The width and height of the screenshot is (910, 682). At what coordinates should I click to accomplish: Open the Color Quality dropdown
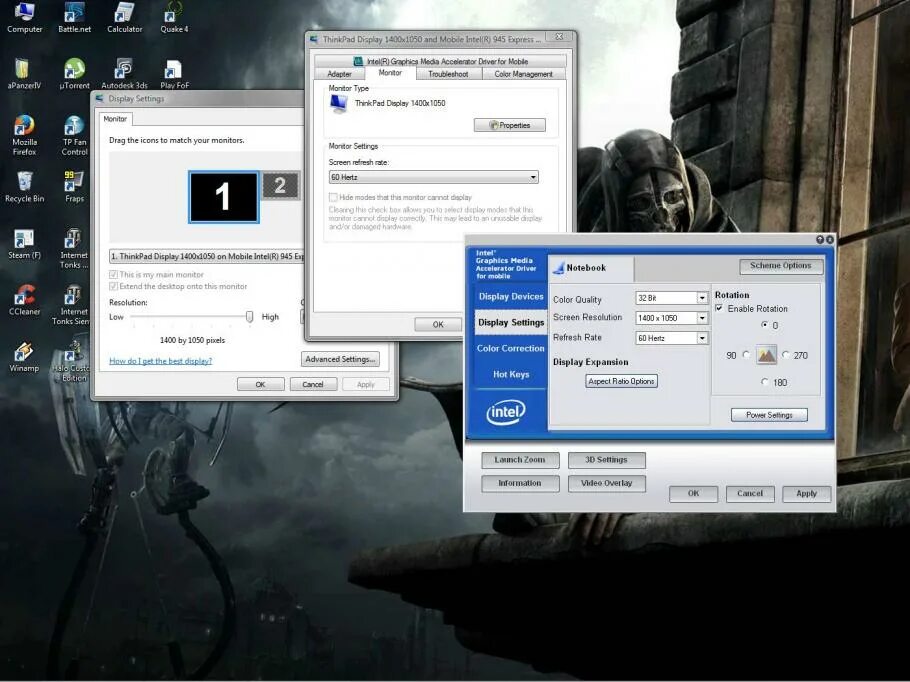(x=672, y=298)
